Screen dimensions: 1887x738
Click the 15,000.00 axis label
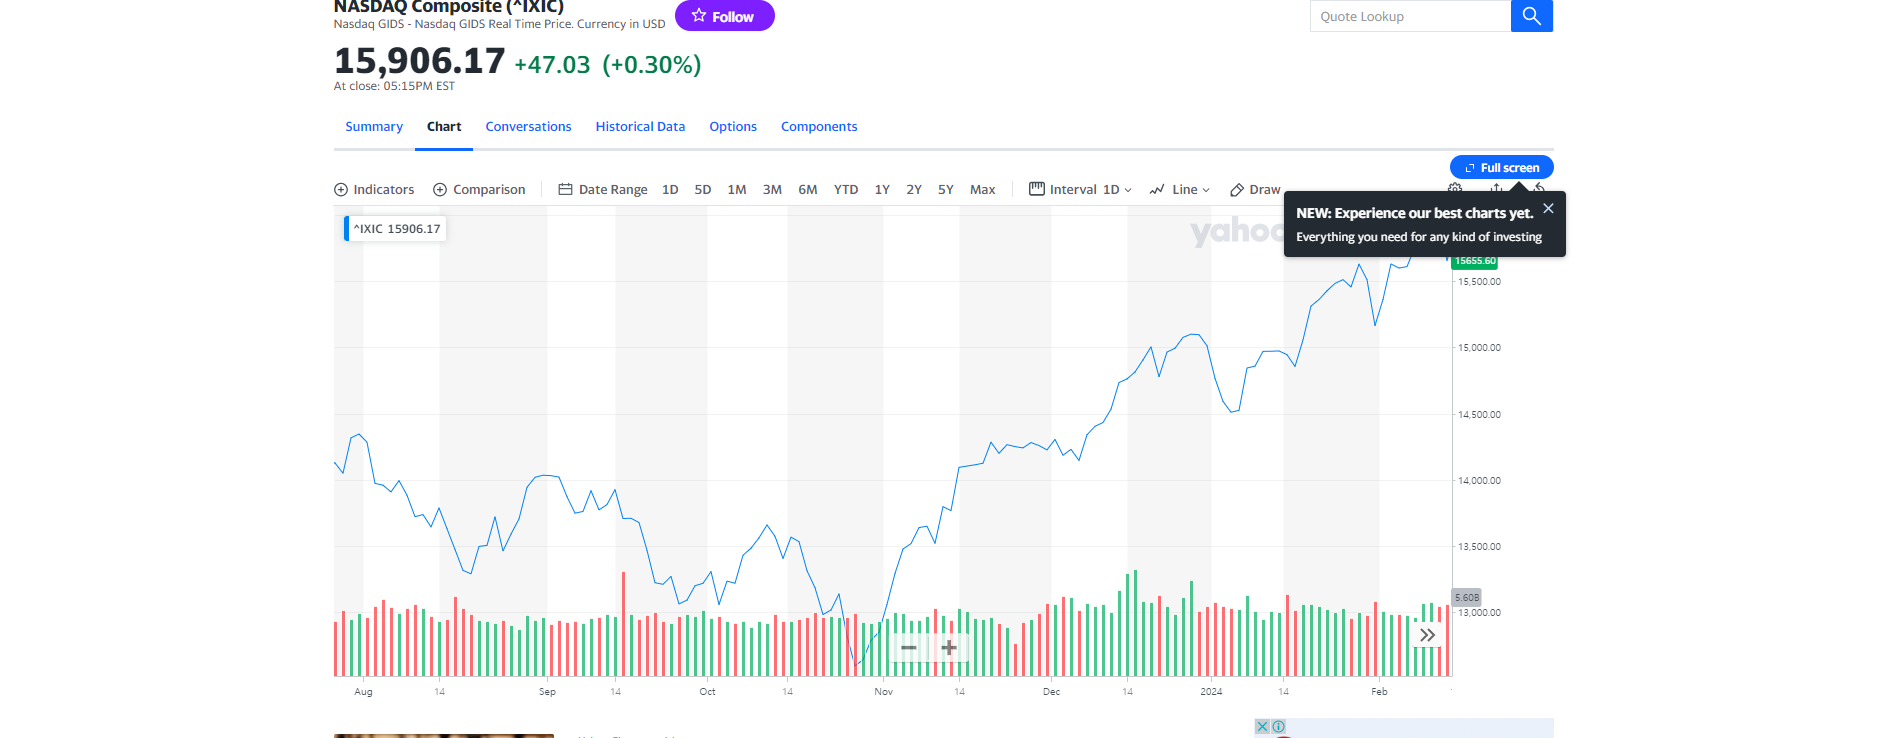pos(1479,348)
